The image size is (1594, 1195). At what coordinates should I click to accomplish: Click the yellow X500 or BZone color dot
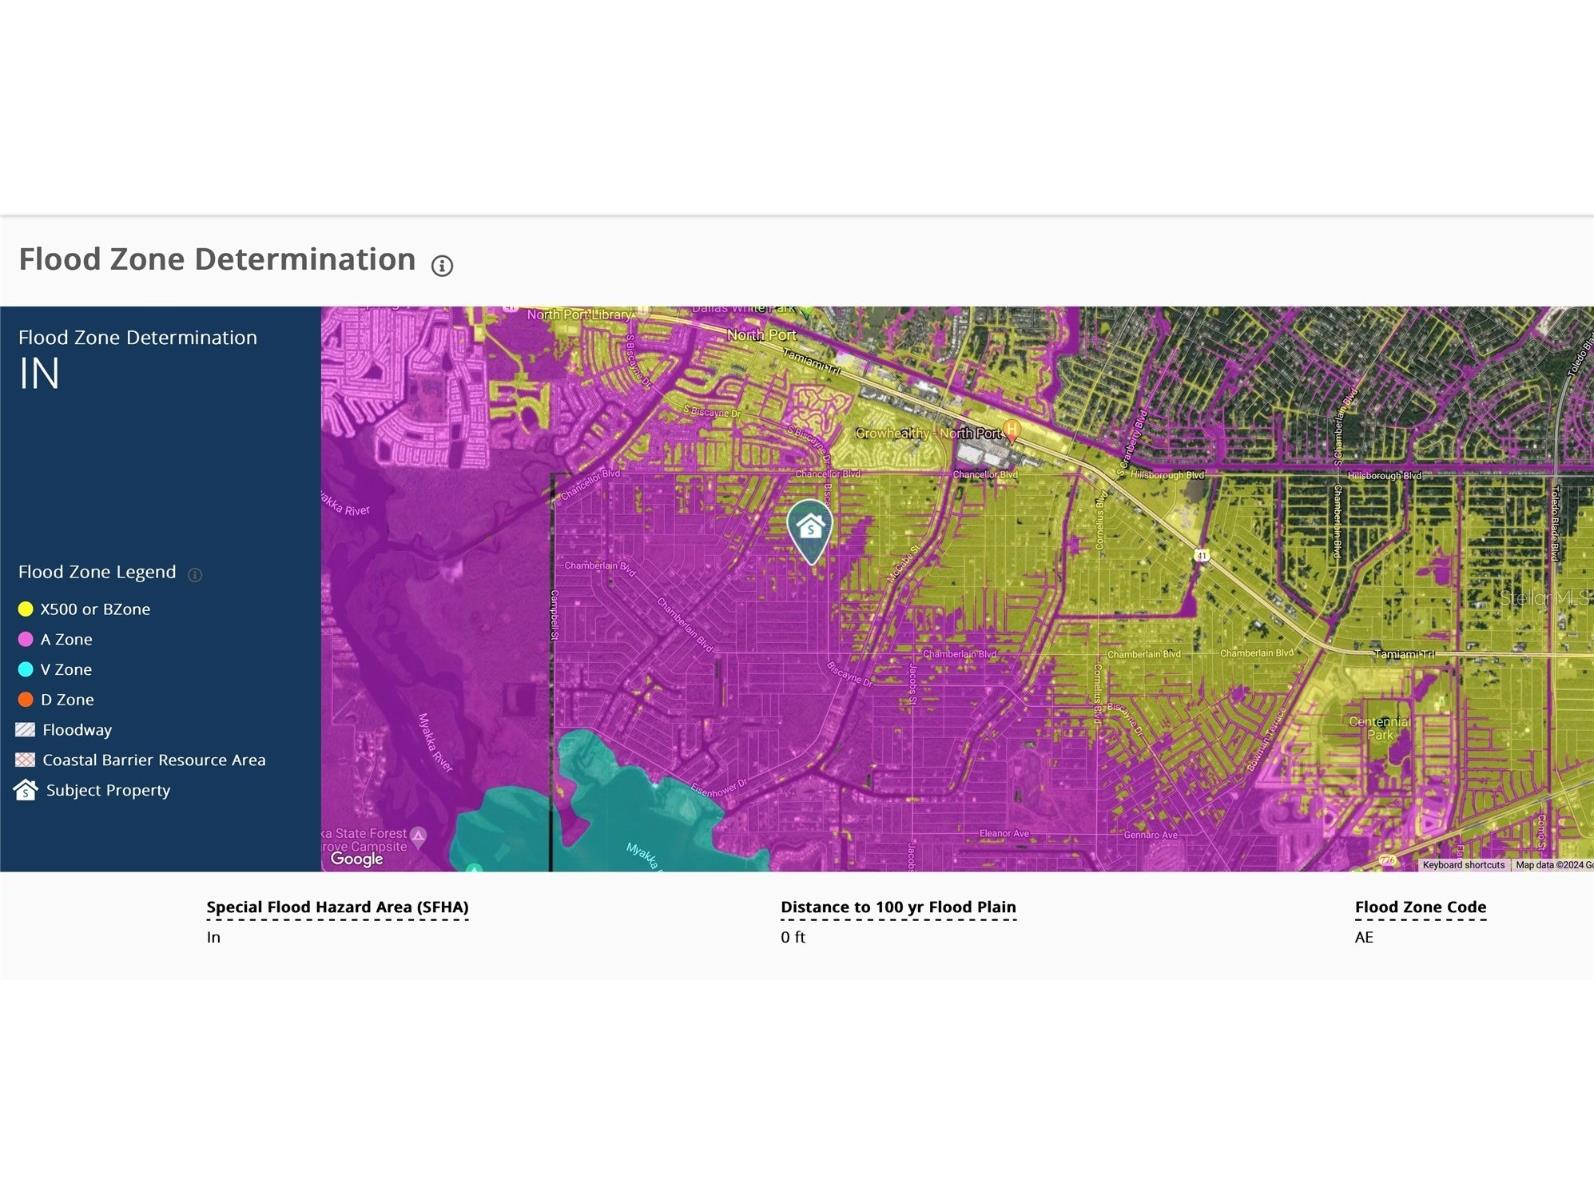[x=26, y=609]
